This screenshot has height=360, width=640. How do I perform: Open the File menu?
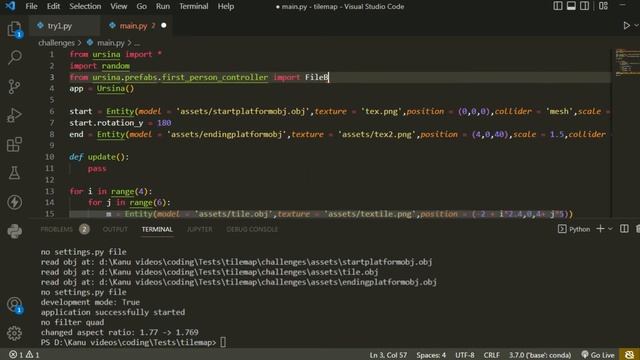coord(31,6)
